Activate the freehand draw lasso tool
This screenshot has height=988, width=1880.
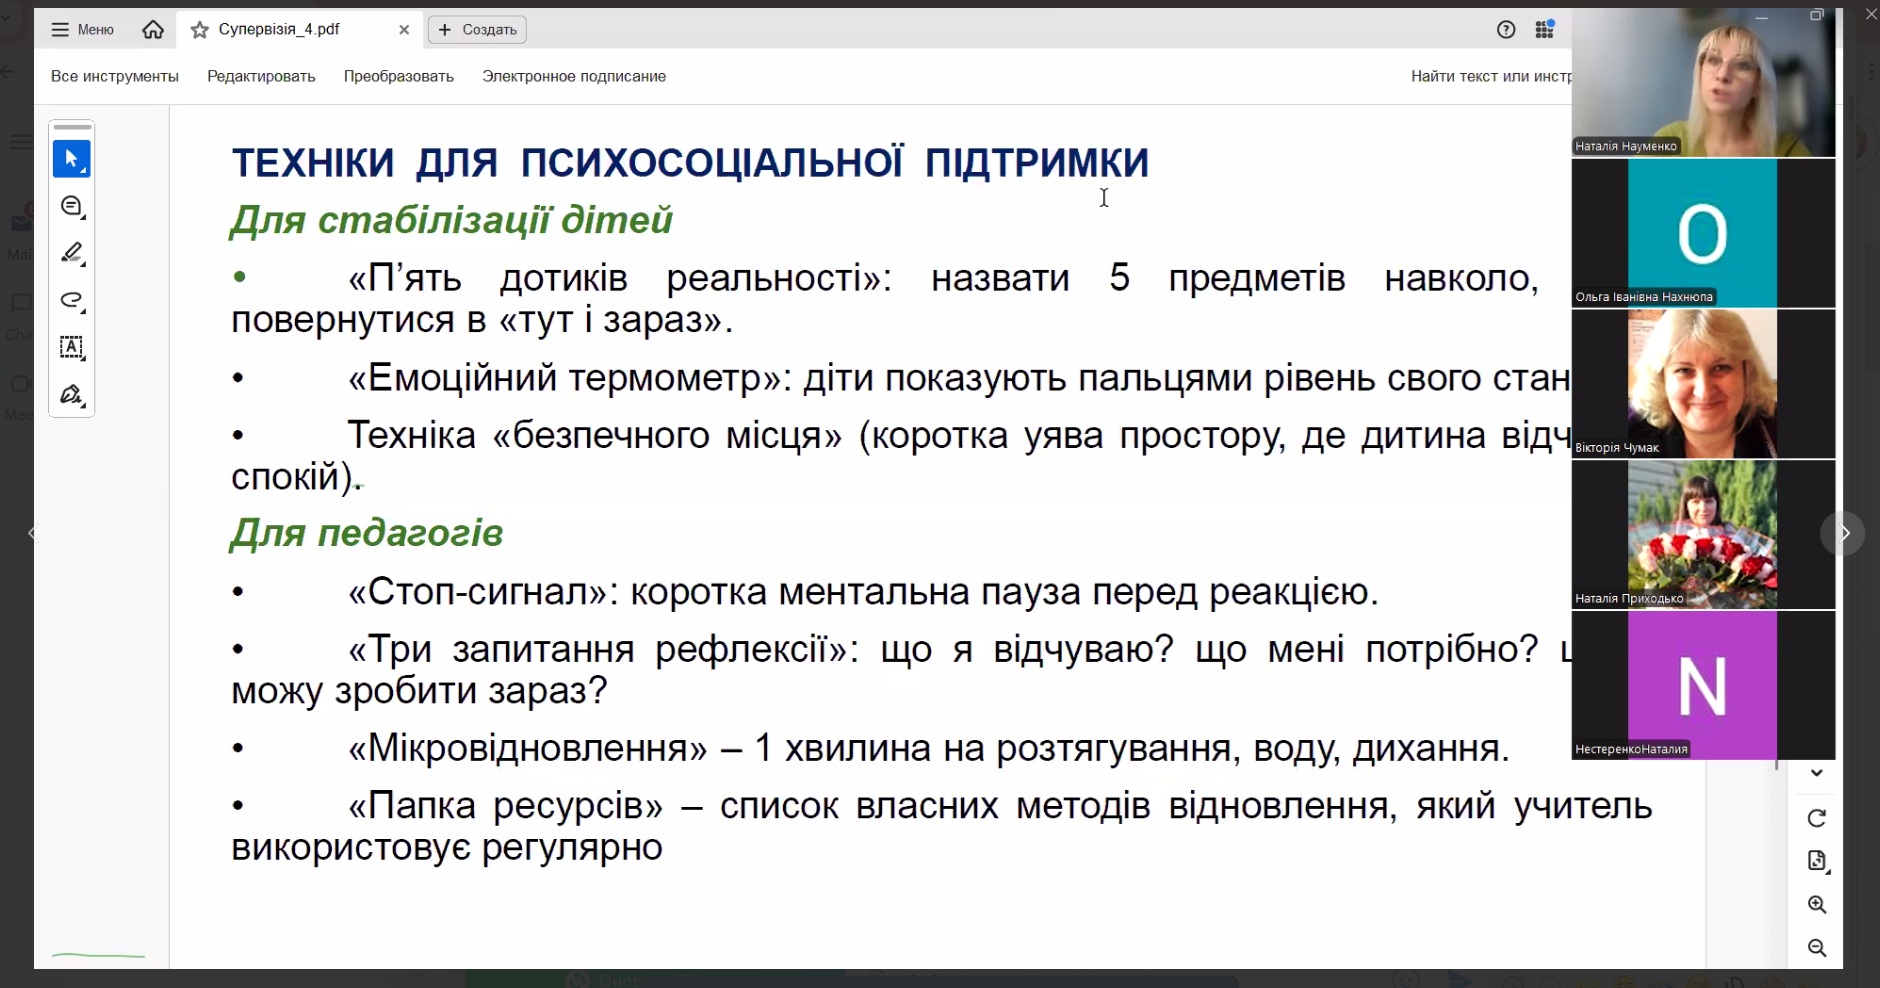pos(71,301)
